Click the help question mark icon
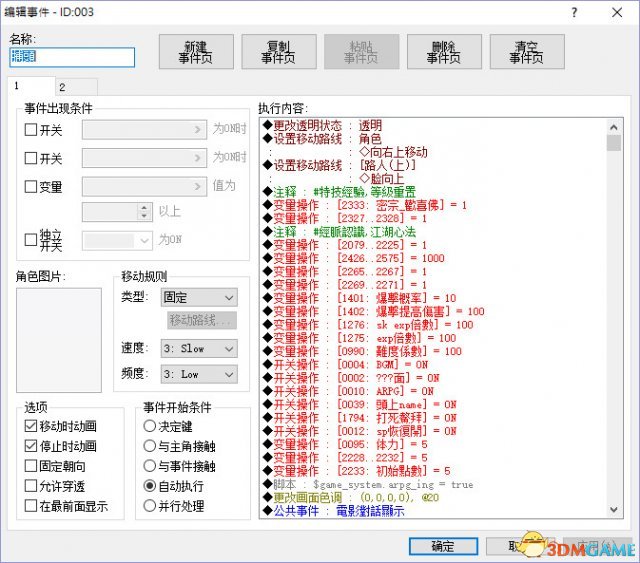Screen dimensions: 640x563 coord(573,11)
